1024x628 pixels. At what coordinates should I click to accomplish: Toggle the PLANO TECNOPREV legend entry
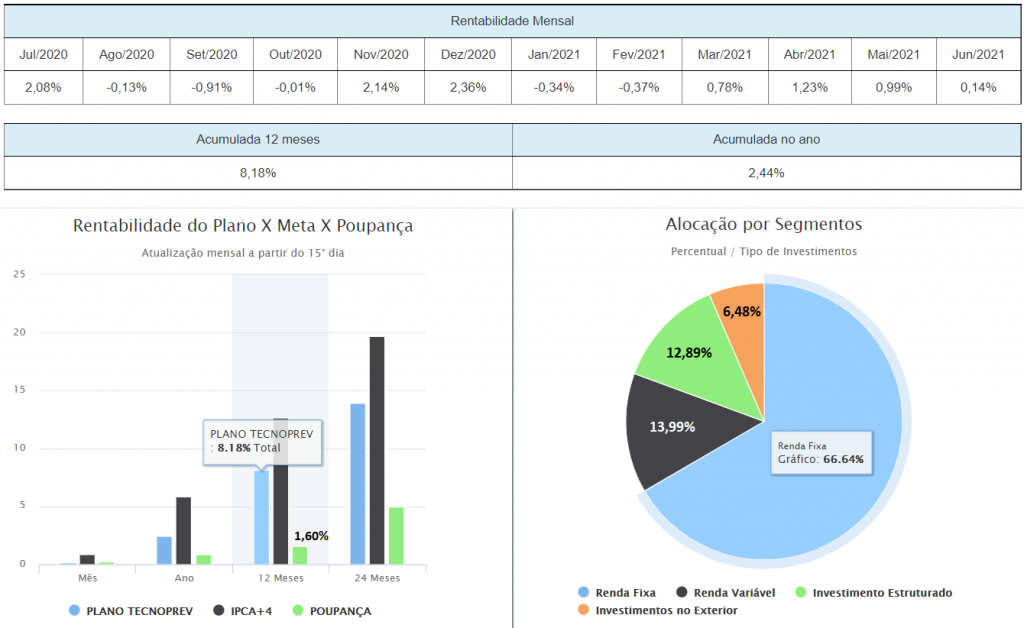coord(130,610)
